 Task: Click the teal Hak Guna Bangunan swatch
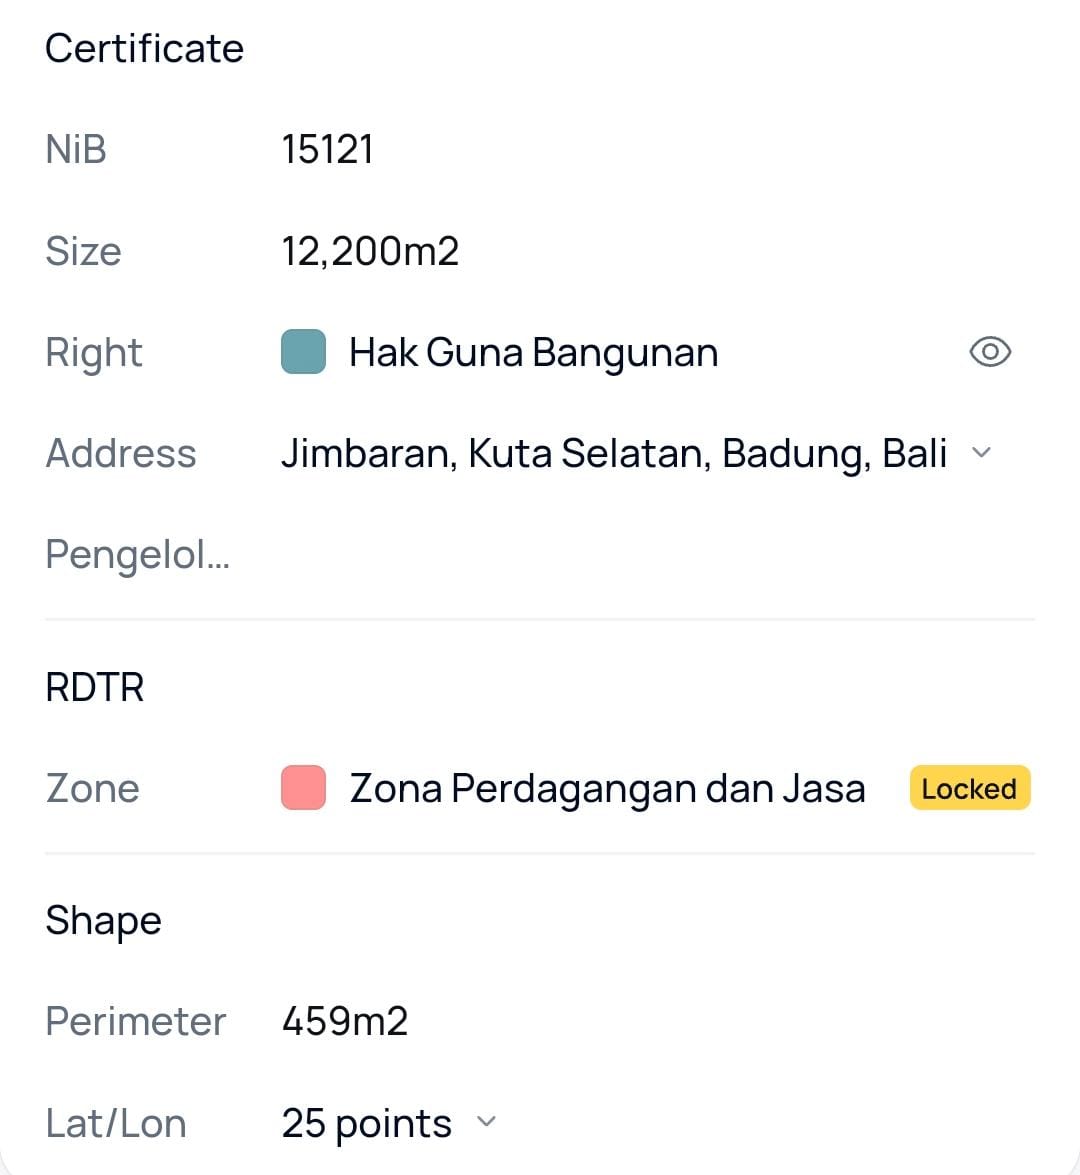303,352
